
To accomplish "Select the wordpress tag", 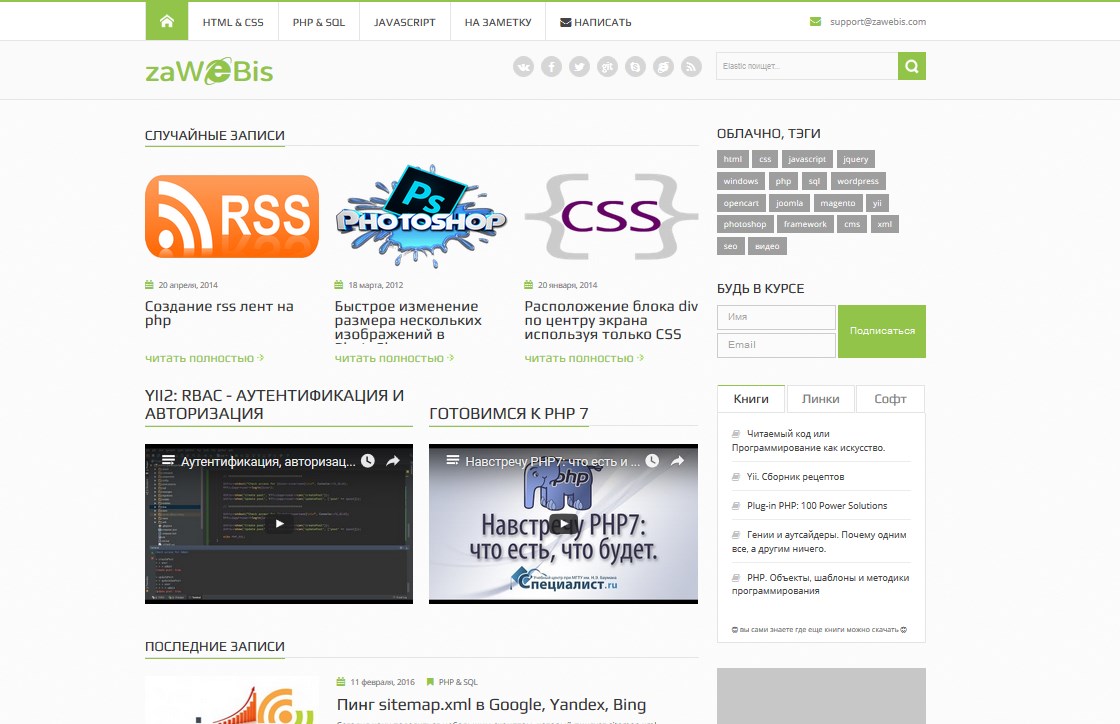I will pos(857,181).
